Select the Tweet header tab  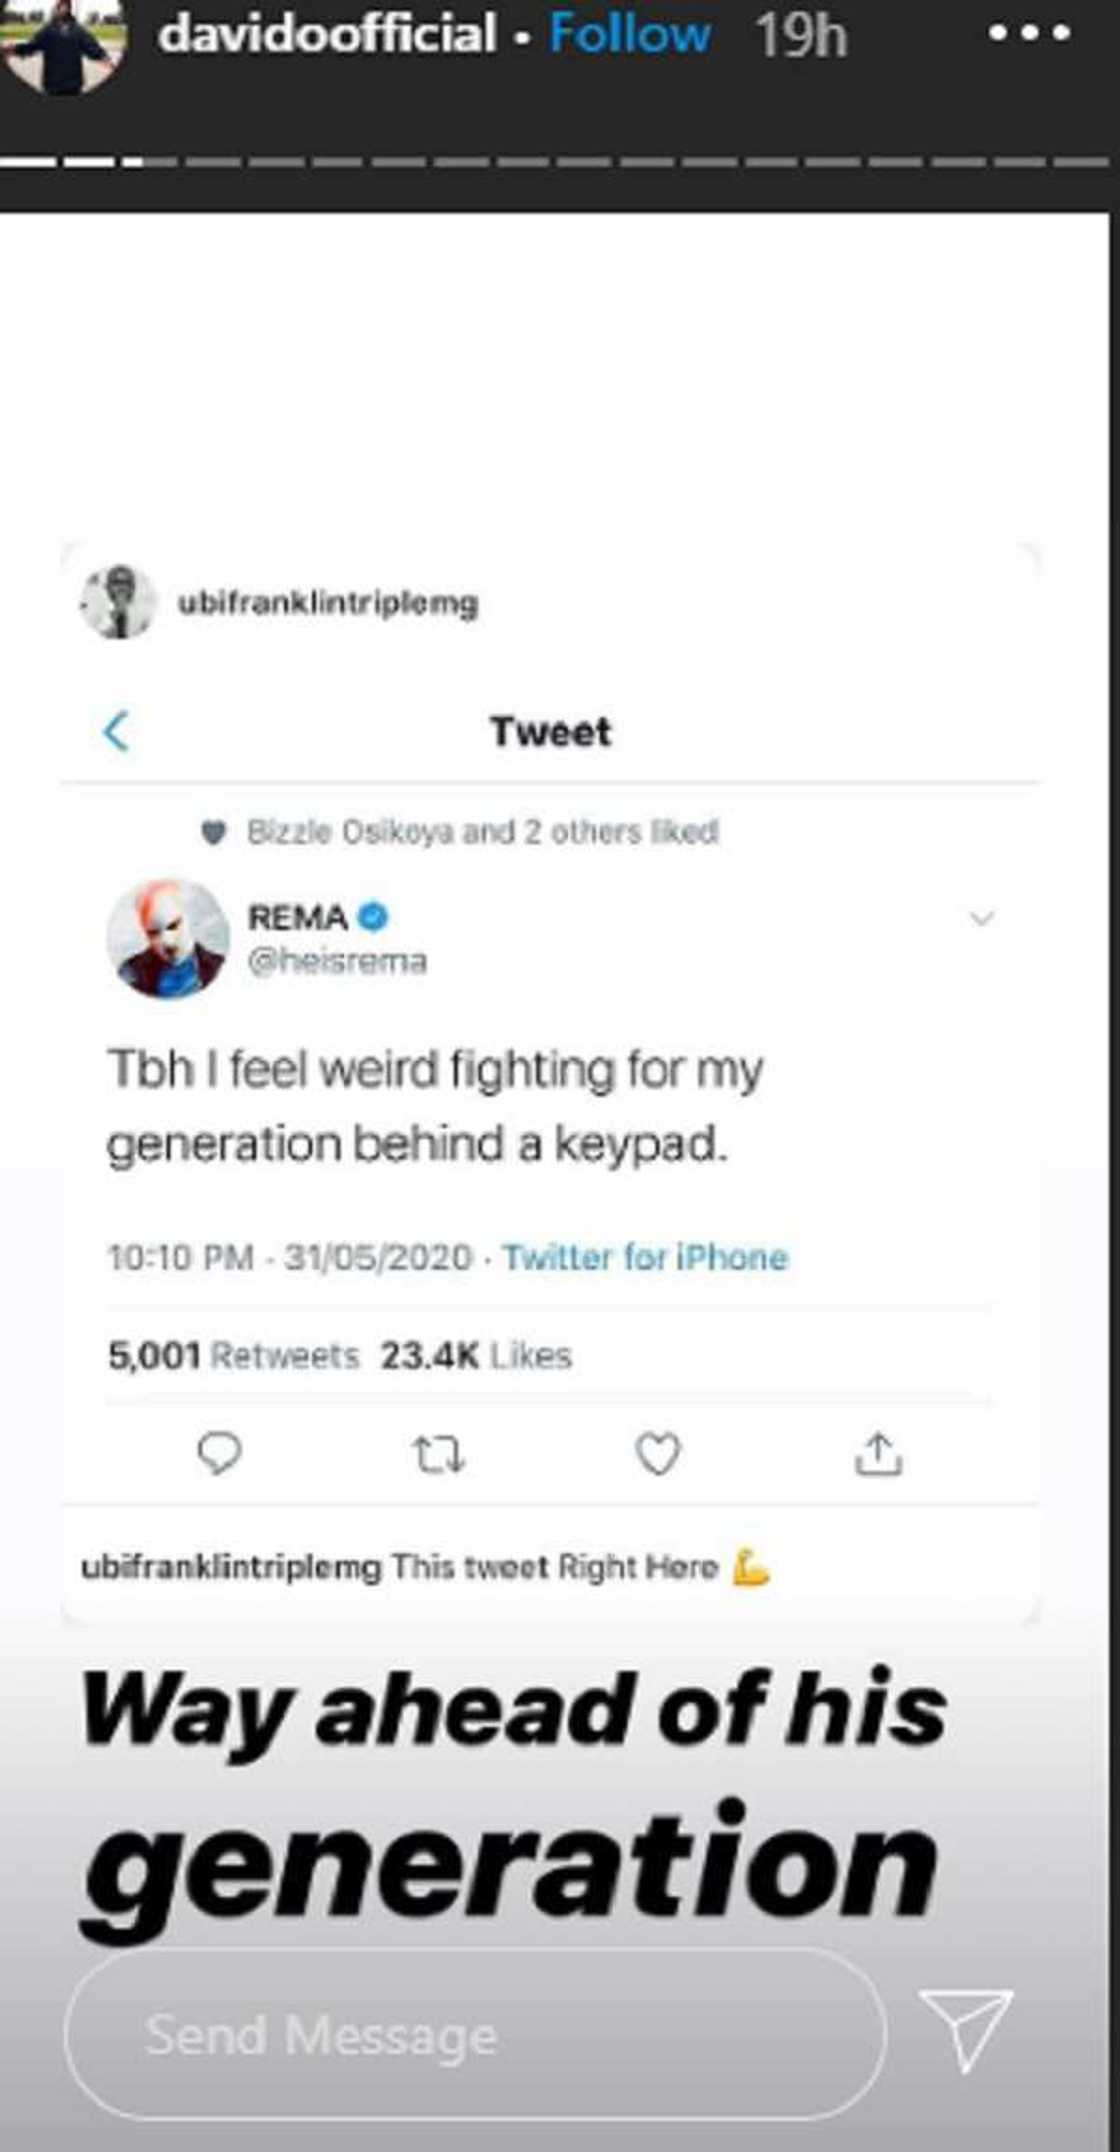click(553, 732)
